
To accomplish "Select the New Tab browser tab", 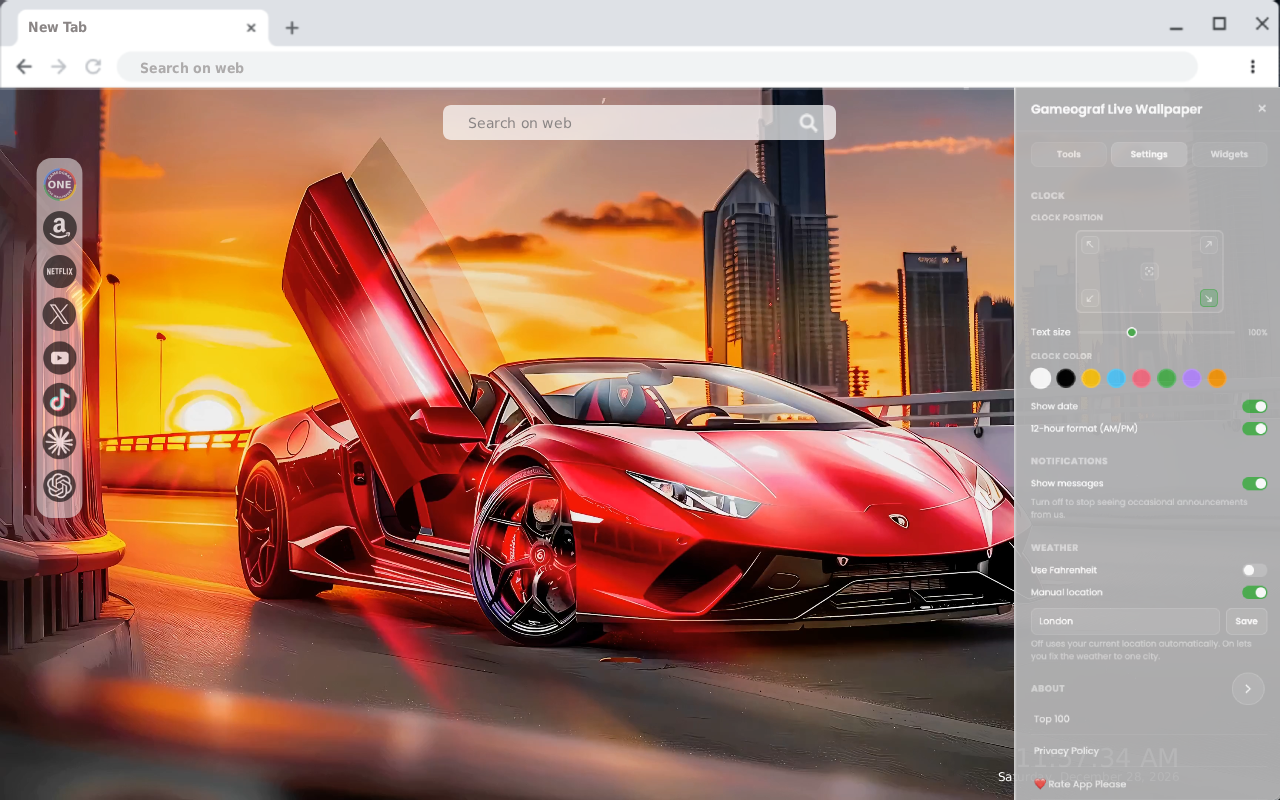I will 141,27.
